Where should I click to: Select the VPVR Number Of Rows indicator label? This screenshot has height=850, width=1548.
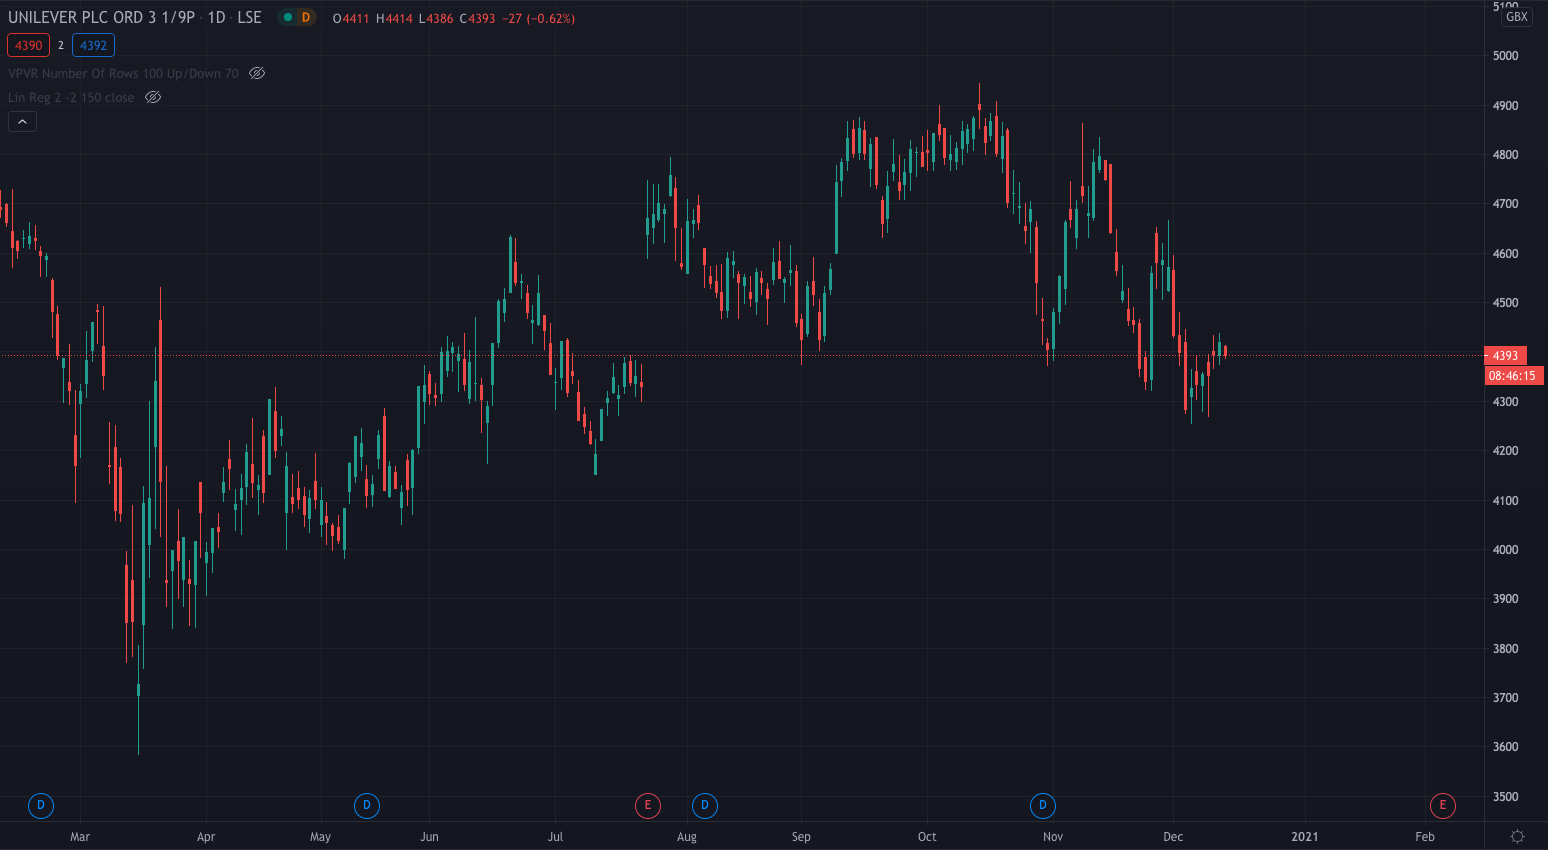123,73
